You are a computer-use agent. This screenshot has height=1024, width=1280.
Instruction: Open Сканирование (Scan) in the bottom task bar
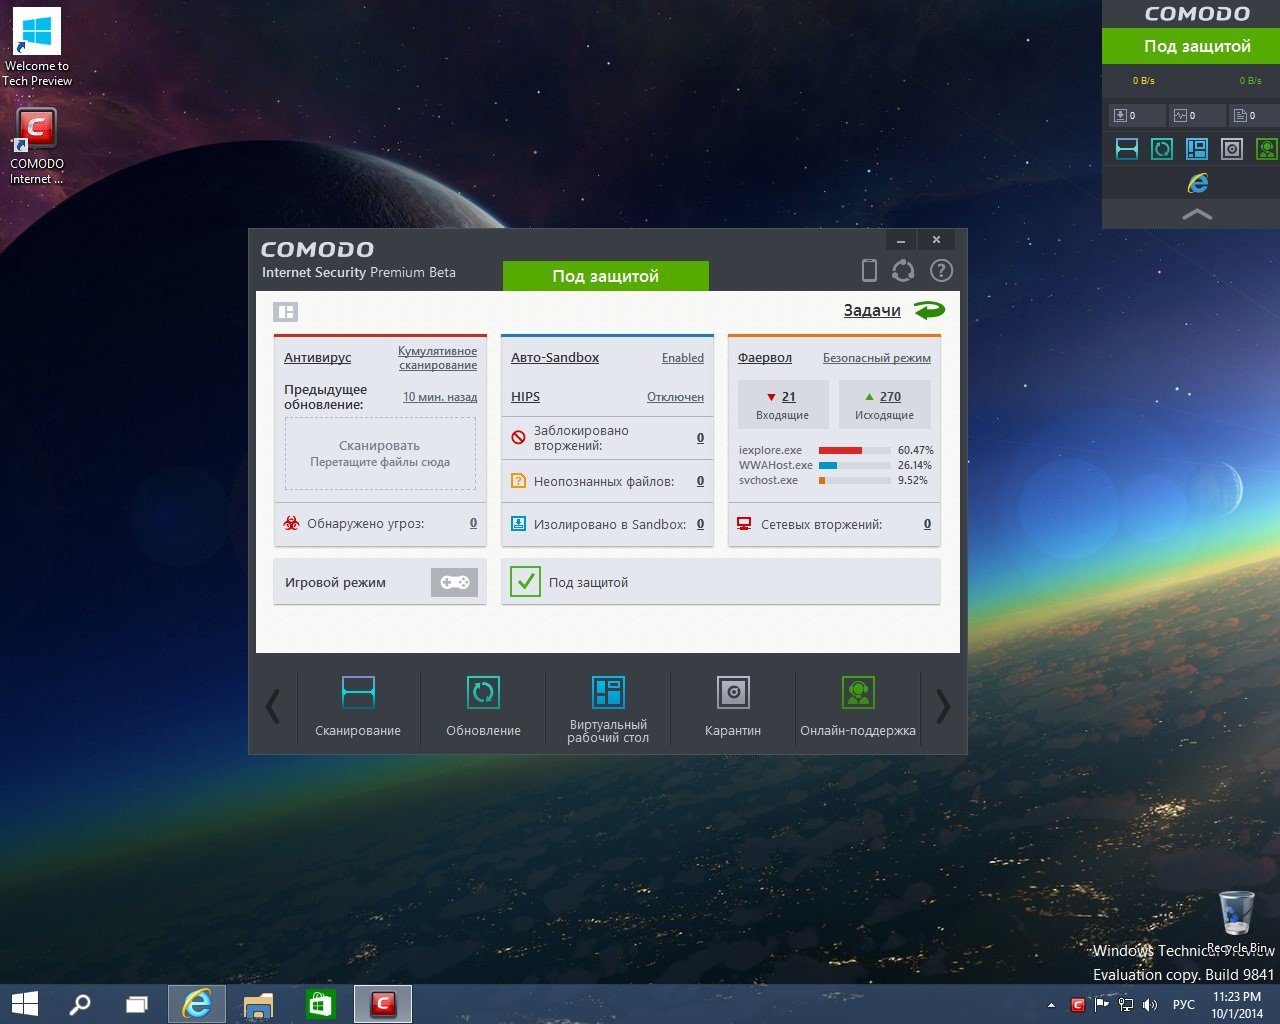358,708
